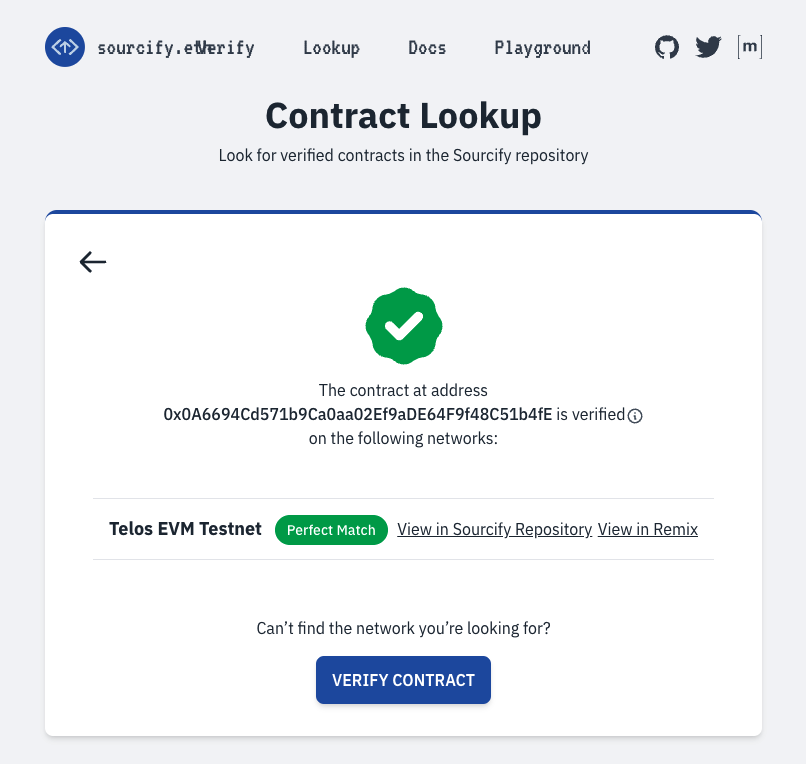Open the Twitter bird icon link

pyautogui.click(x=708, y=47)
